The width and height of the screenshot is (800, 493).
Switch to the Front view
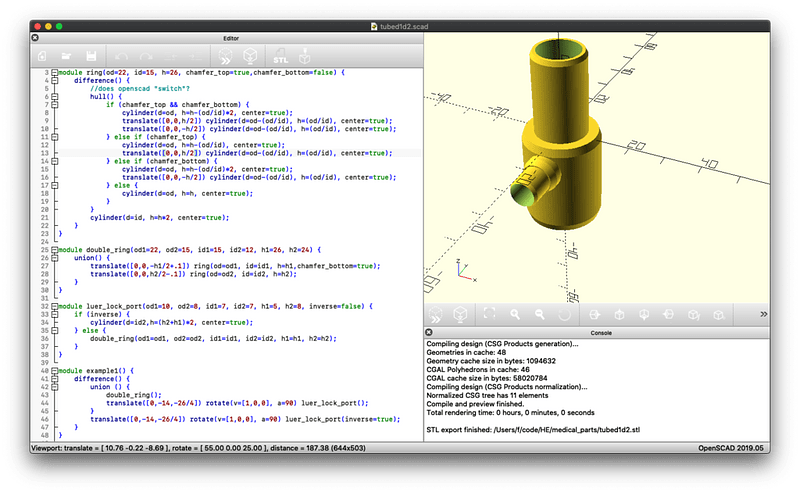click(693, 314)
